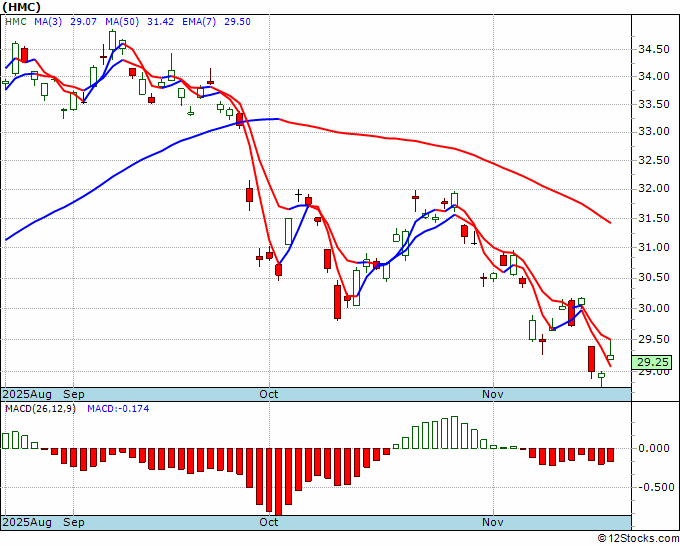This screenshot has height=546, width=680.
Task: Click the 30.00 price axis label
Action: pos(654,308)
